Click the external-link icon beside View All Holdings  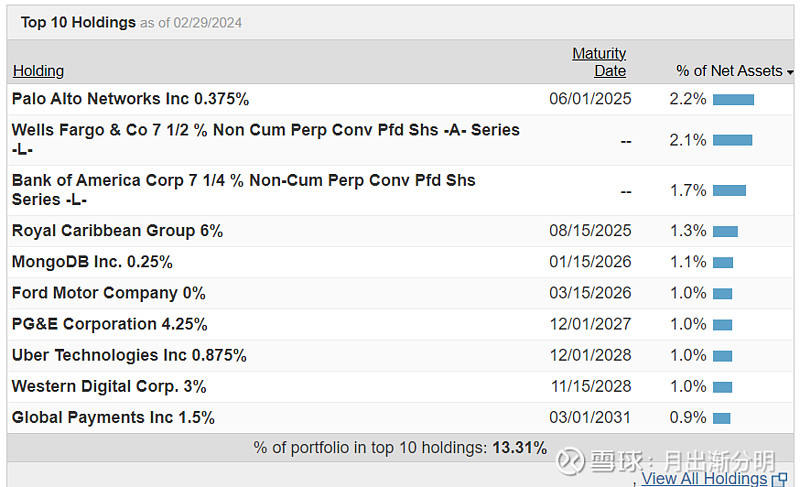[x=780, y=479]
